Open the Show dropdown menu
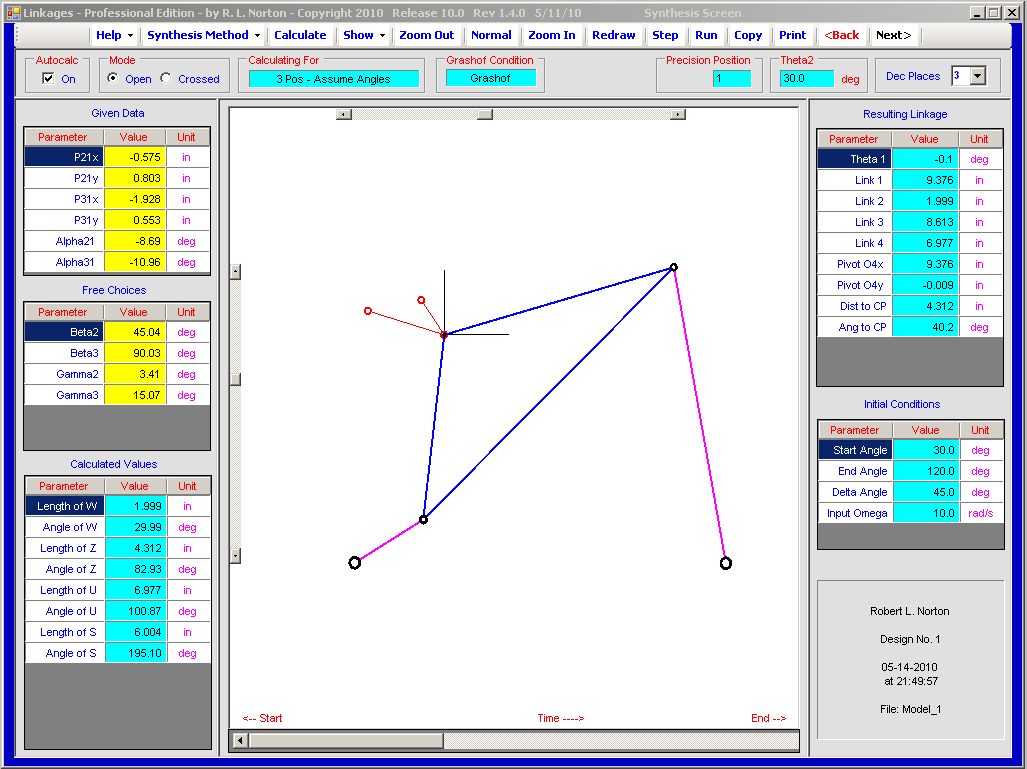1027x769 pixels. pos(364,35)
